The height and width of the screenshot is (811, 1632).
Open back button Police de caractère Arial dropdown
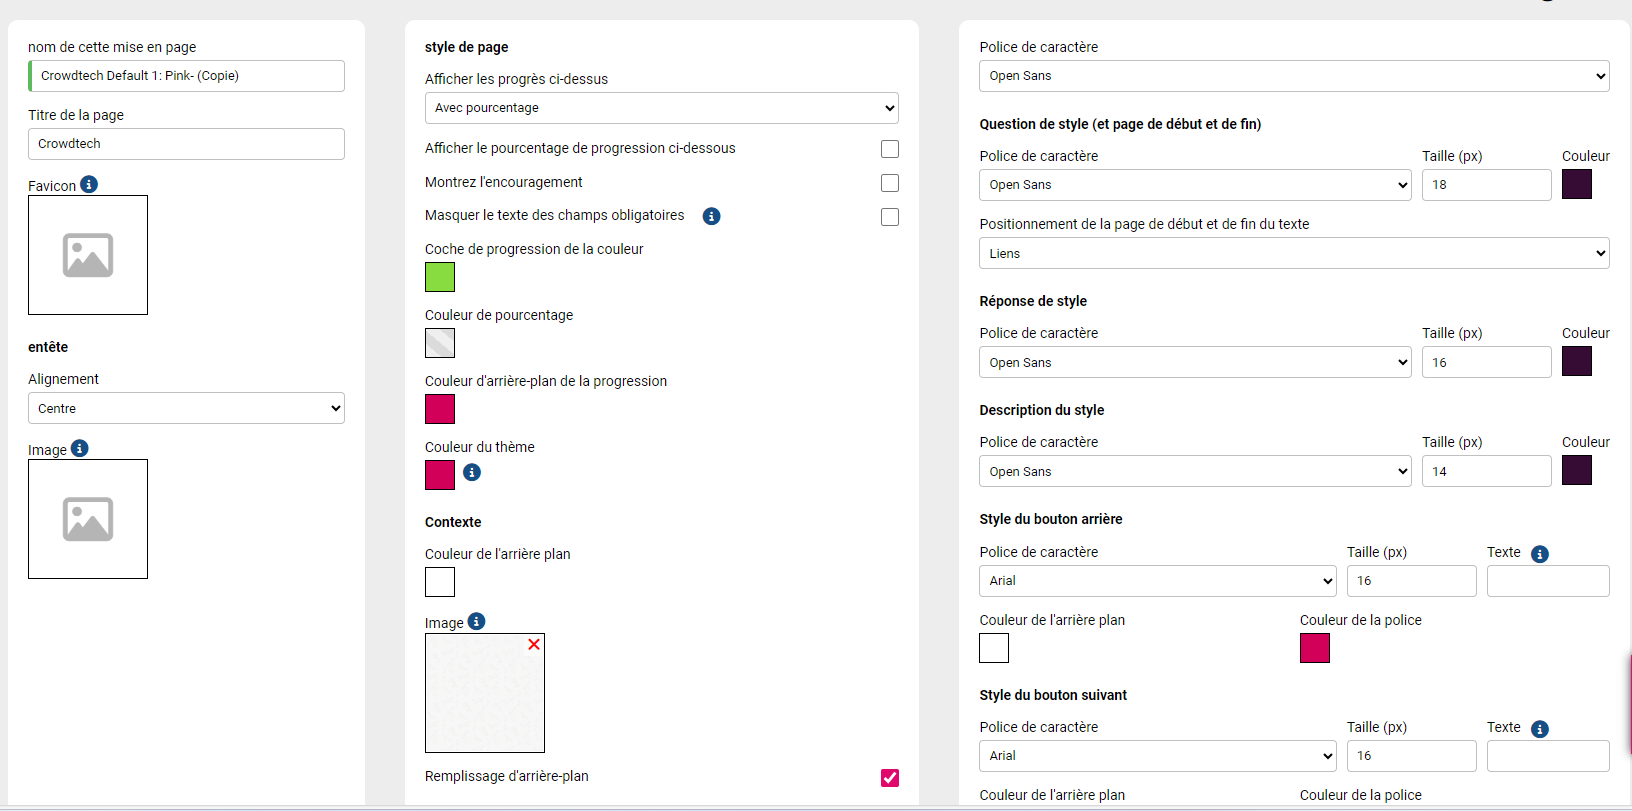[x=1157, y=581]
